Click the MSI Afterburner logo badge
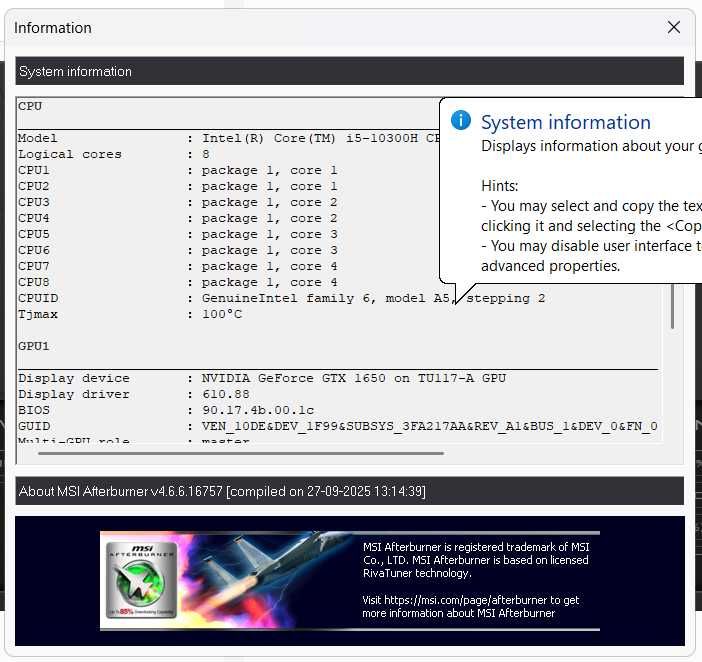 point(141,580)
